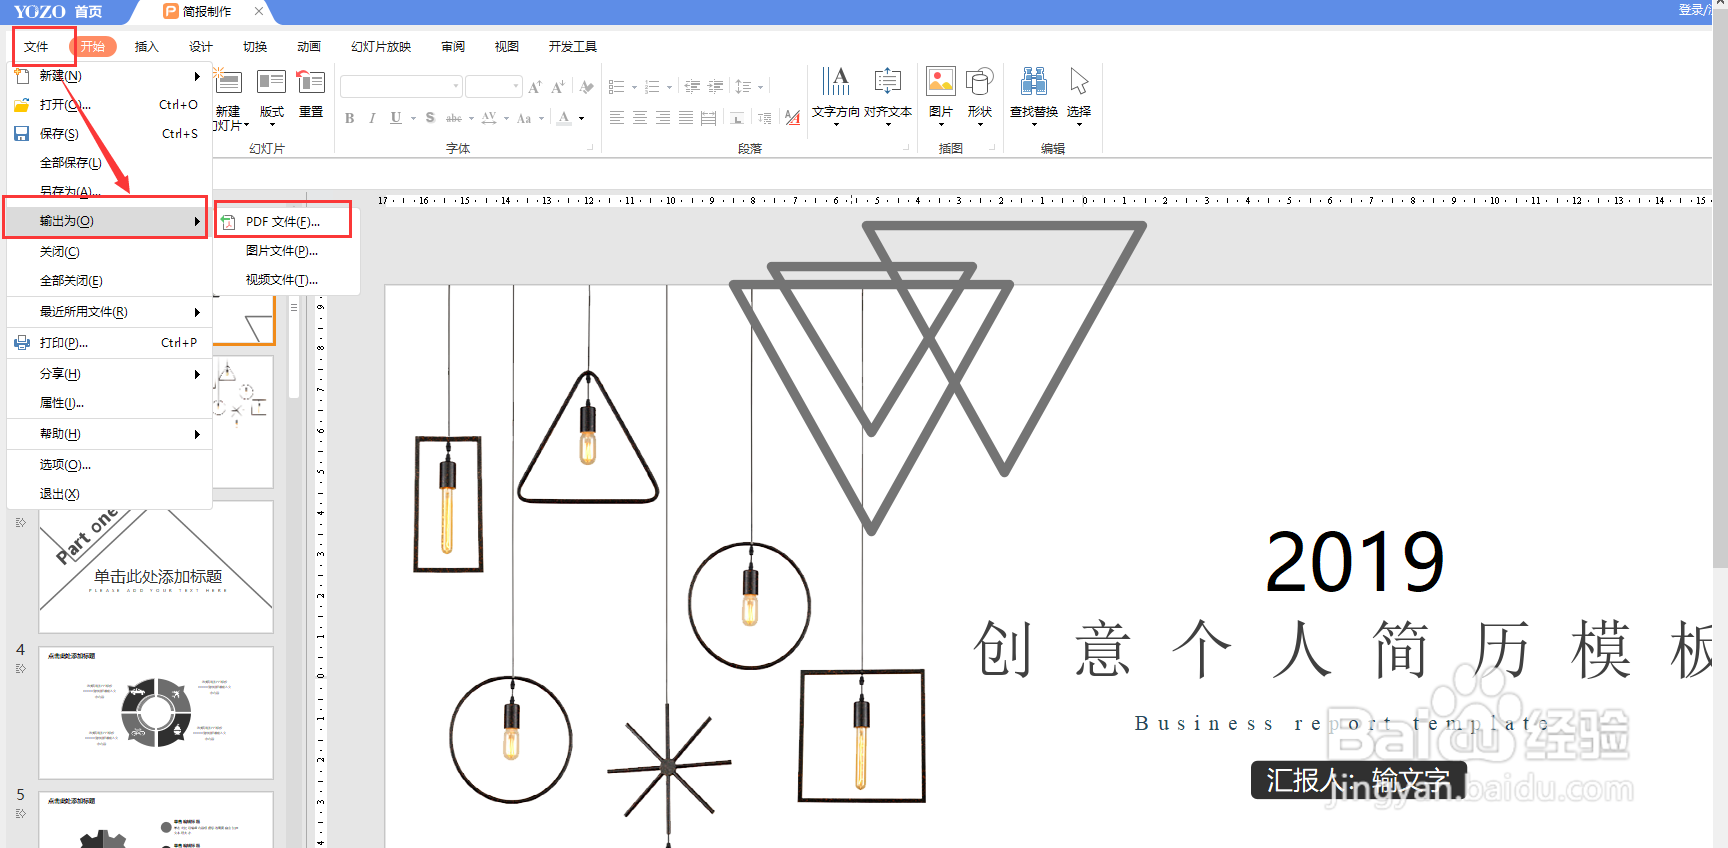1728x848 pixels.
Task: Click the 查找替换 binoculars icon
Action: [1034, 81]
